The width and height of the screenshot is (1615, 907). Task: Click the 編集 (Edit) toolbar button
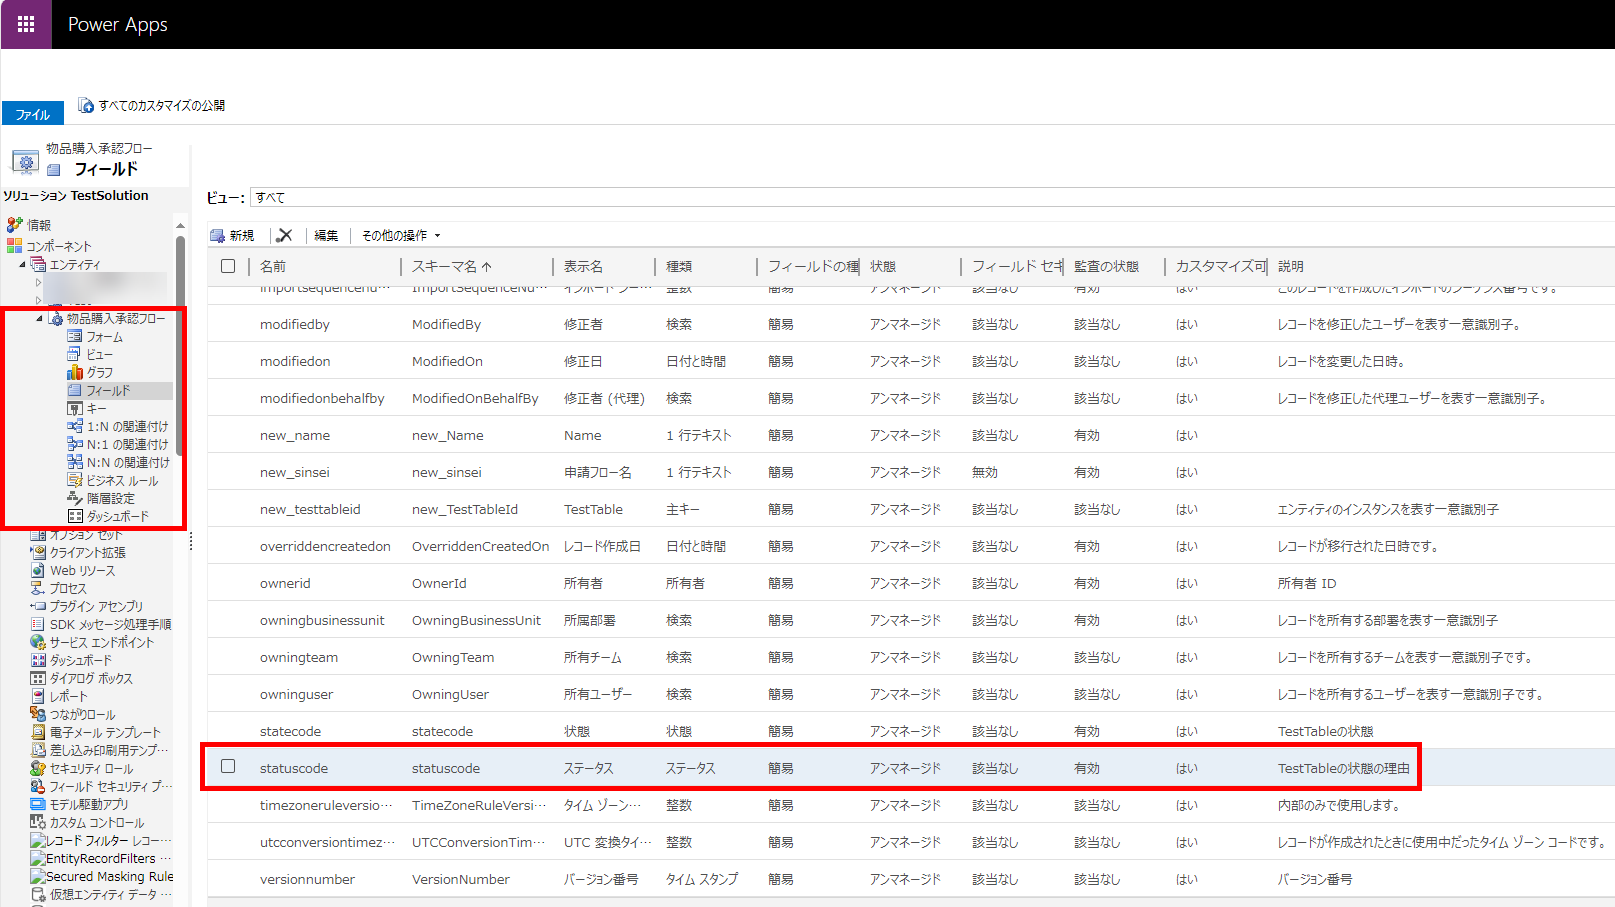pyautogui.click(x=326, y=236)
